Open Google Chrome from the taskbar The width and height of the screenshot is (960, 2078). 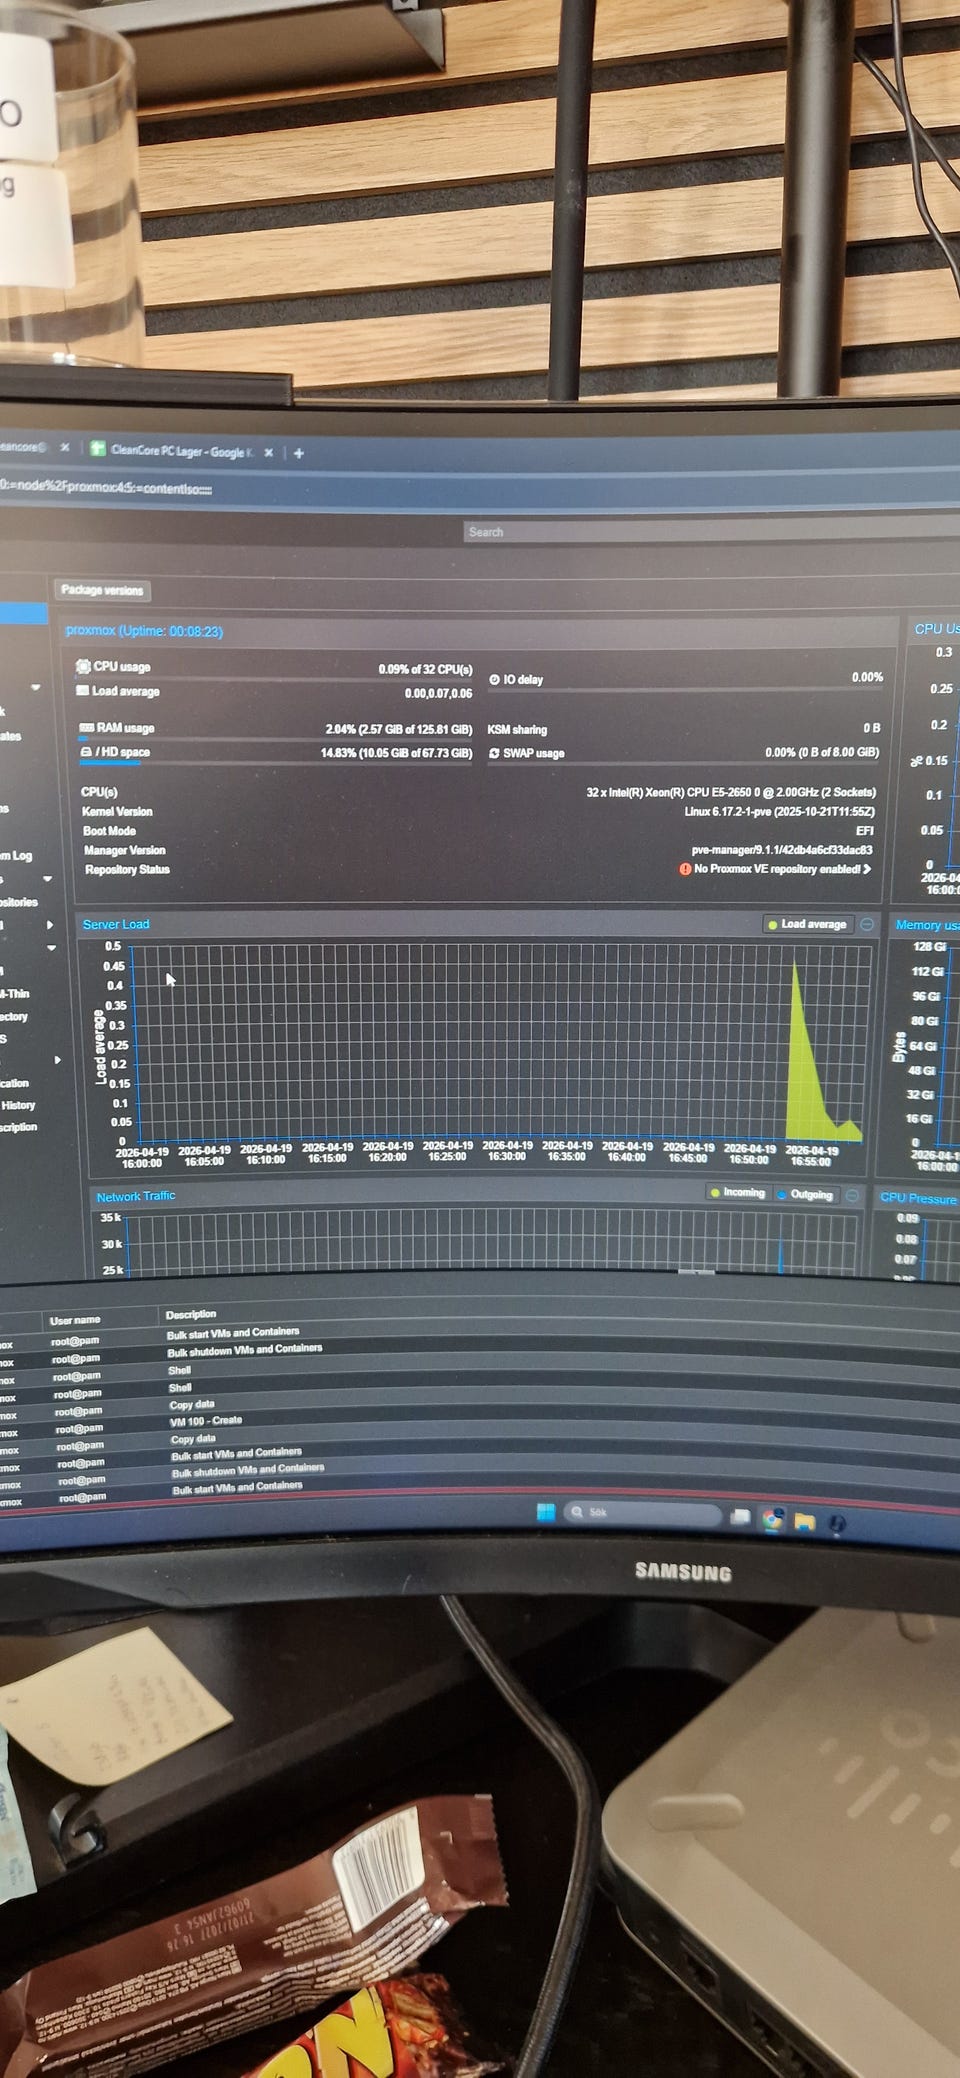click(x=772, y=1520)
